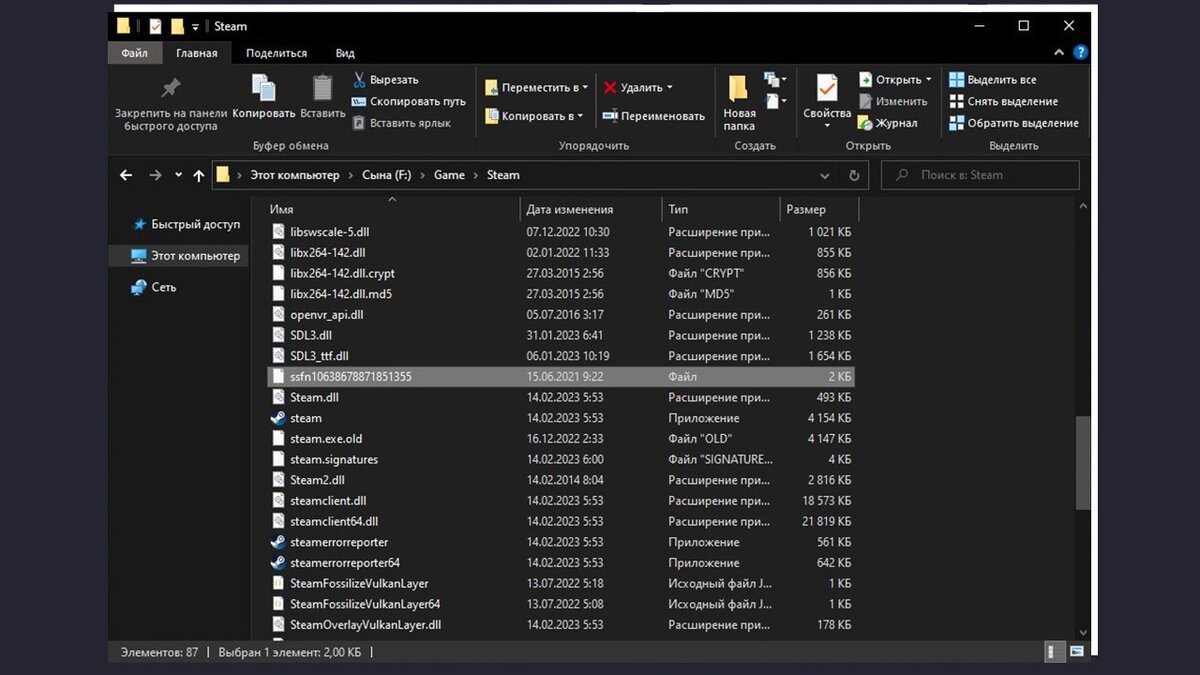Switch to the Главная tab
This screenshot has height=675, width=1200.
point(196,53)
